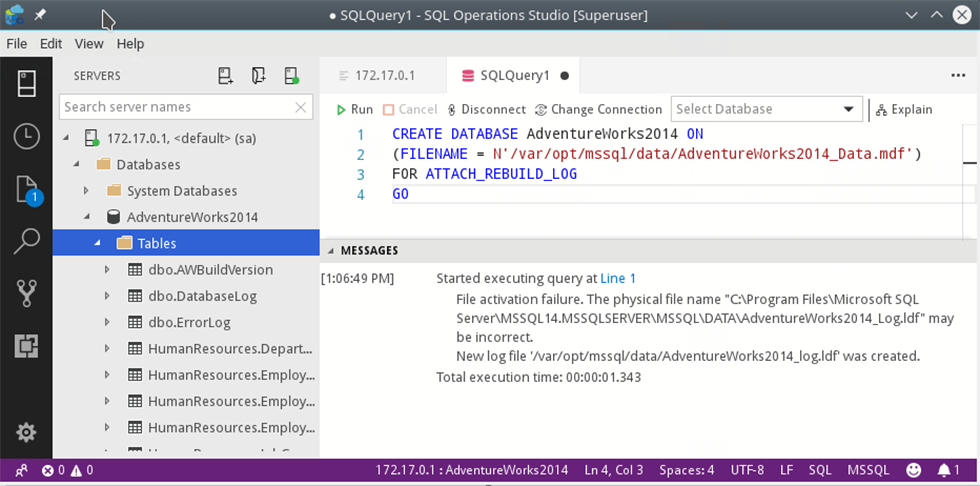Screen dimensions: 980x486
Task: Open the Servers view in activity bar
Action: click(x=26, y=83)
